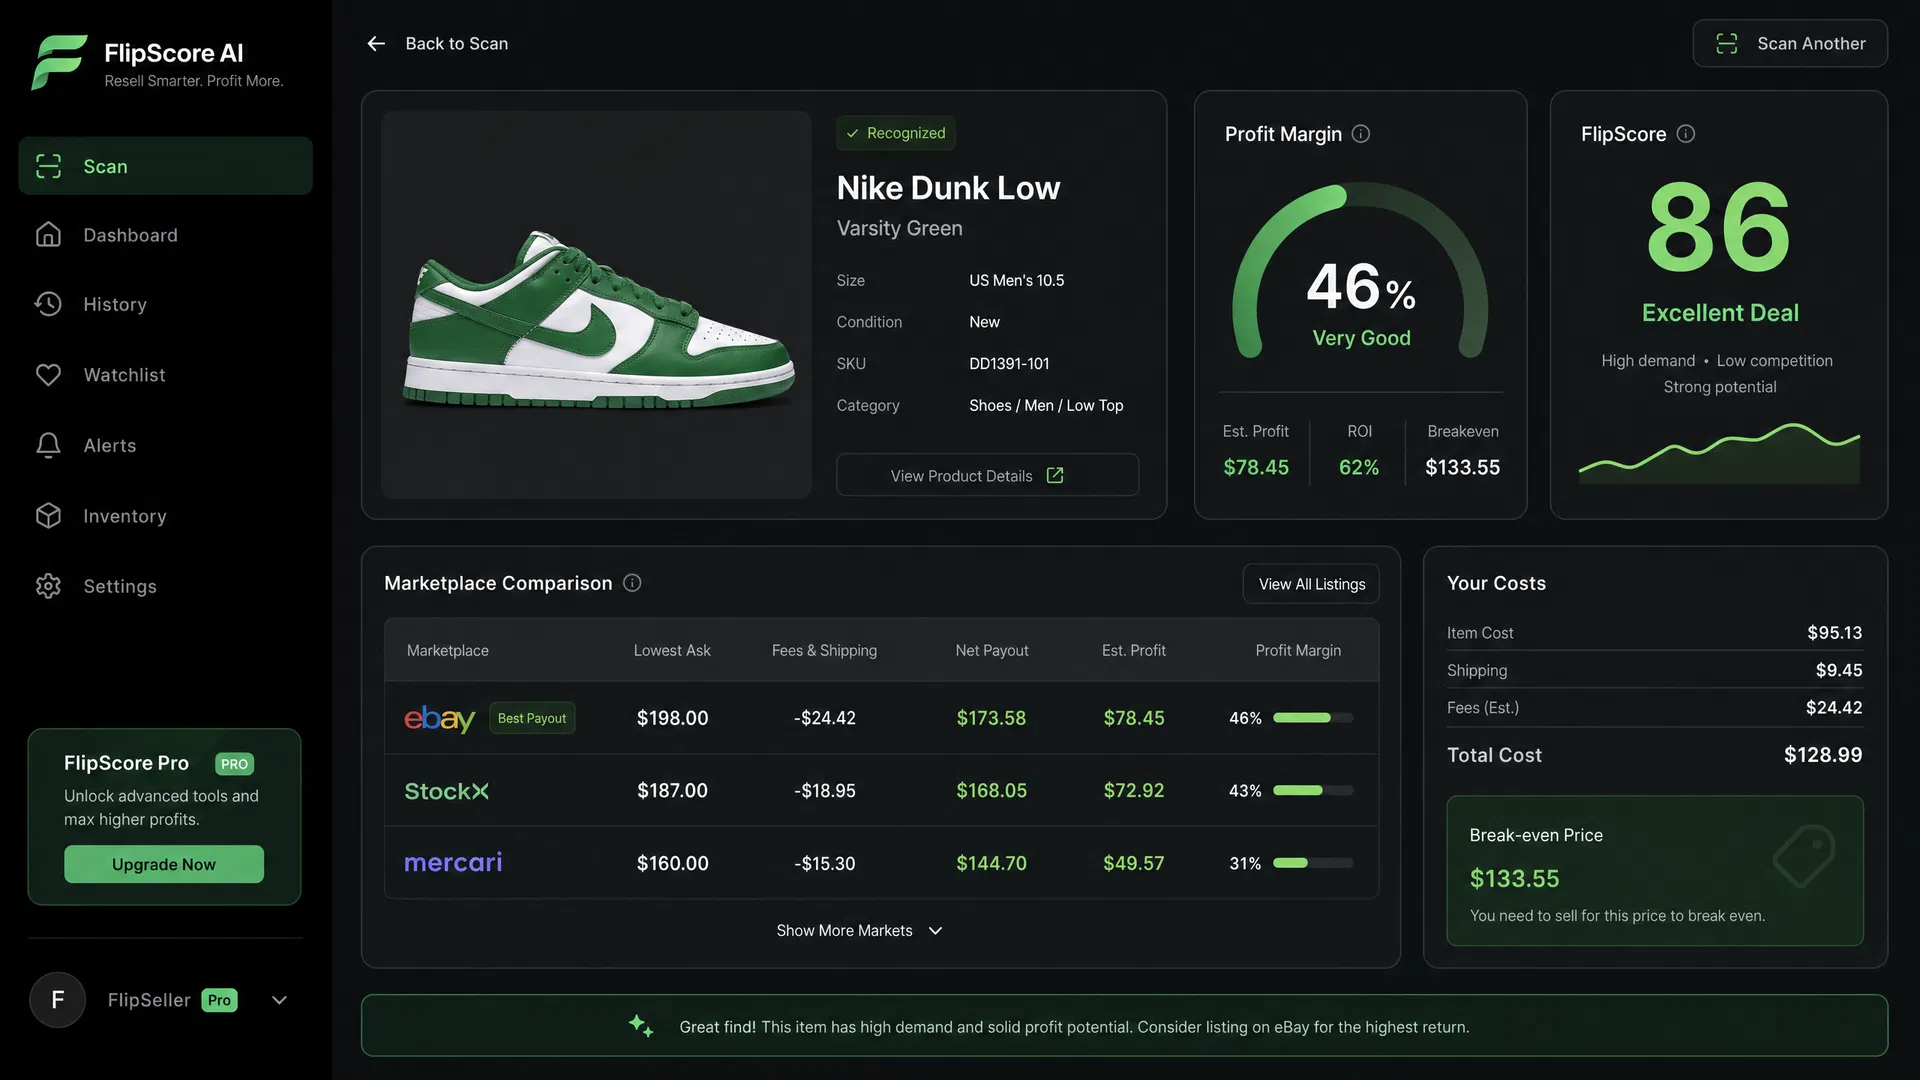Click the StockX marketplace logo

tap(447, 791)
